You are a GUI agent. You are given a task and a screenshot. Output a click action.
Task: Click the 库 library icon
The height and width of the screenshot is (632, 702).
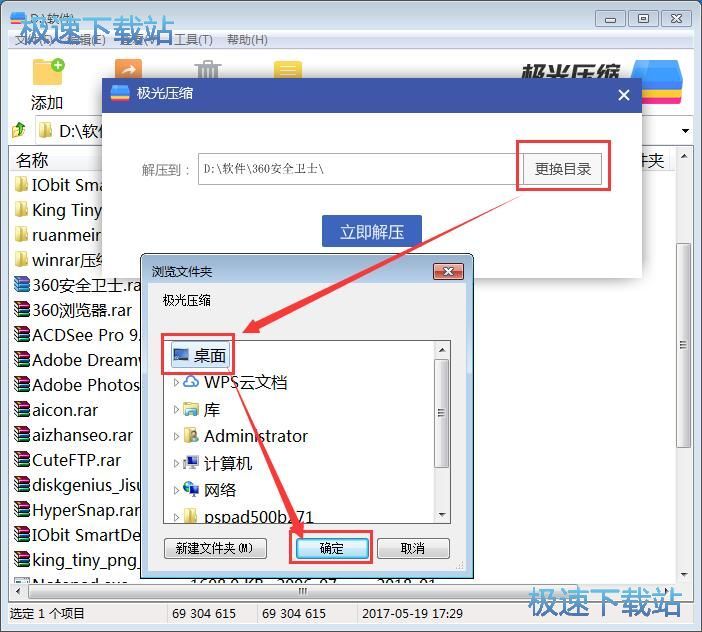[x=191, y=409]
